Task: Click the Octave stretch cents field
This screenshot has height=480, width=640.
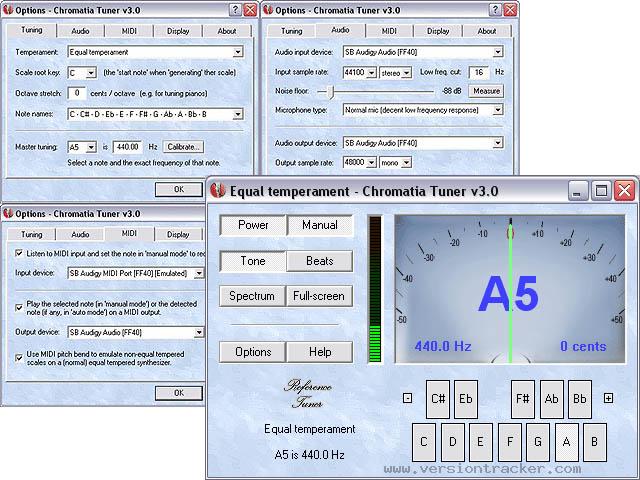Action: 77,93
